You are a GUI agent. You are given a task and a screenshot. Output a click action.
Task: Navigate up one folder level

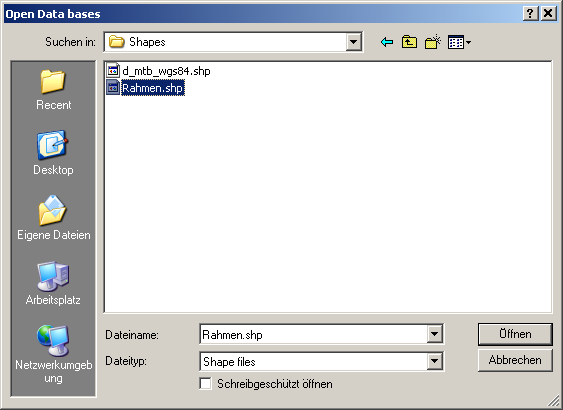409,42
